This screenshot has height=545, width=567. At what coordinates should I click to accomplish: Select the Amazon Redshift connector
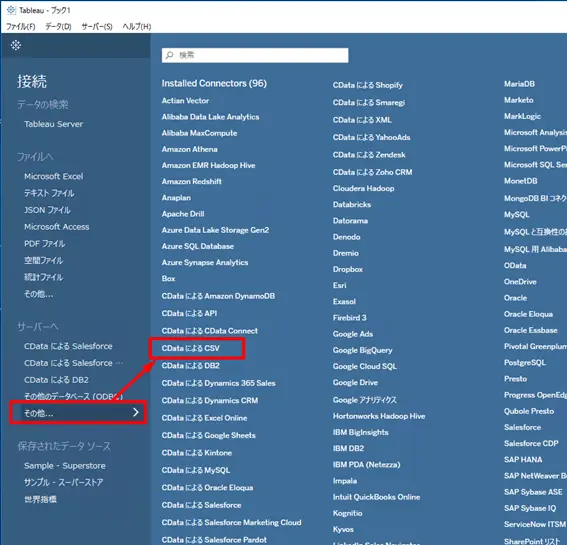pyautogui.click(x=192, y=181)
